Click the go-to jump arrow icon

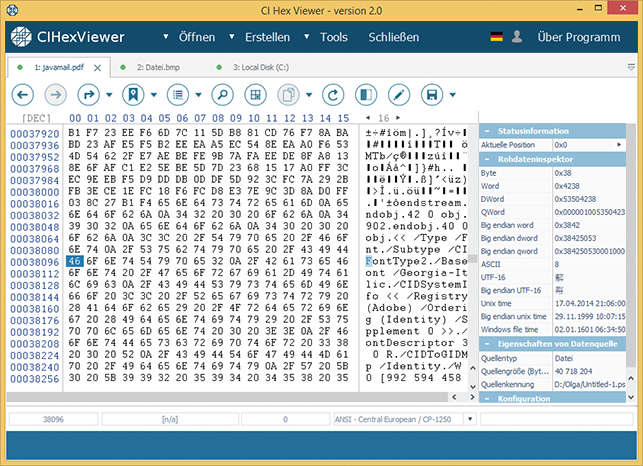tap(89, 95)
